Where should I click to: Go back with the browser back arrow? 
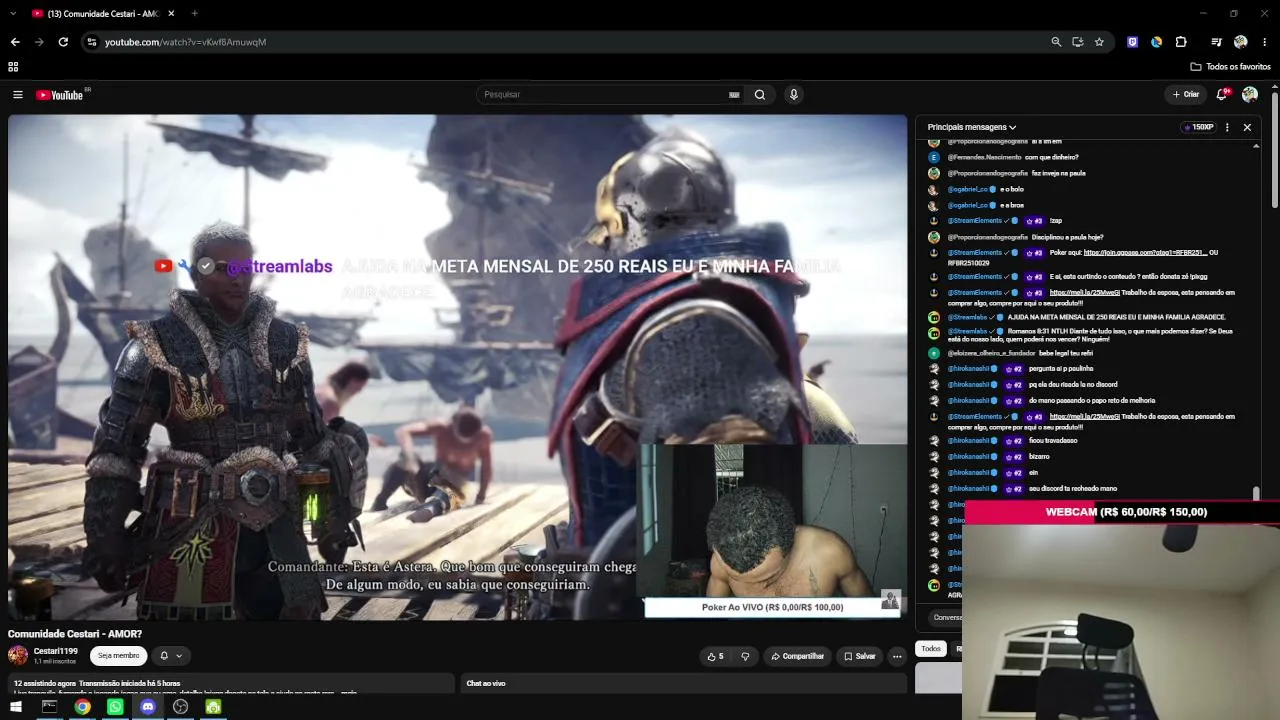(15, 42)
